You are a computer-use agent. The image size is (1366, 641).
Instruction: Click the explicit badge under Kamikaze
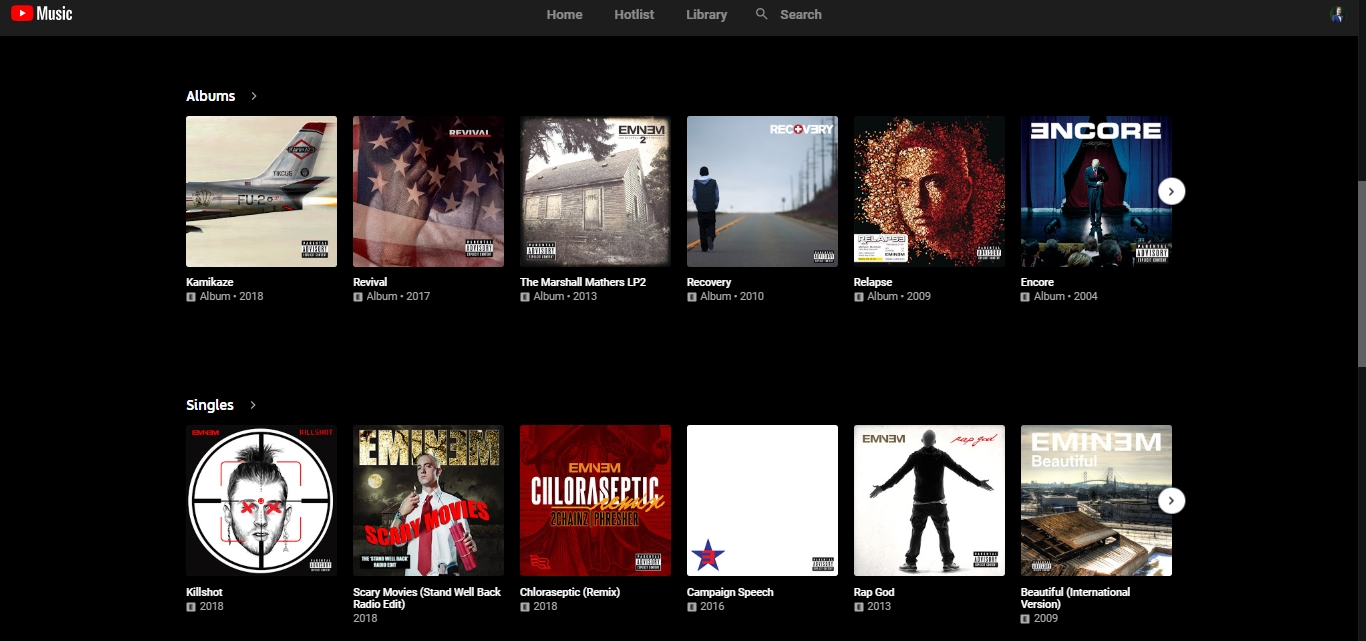(x=191, y=297)
